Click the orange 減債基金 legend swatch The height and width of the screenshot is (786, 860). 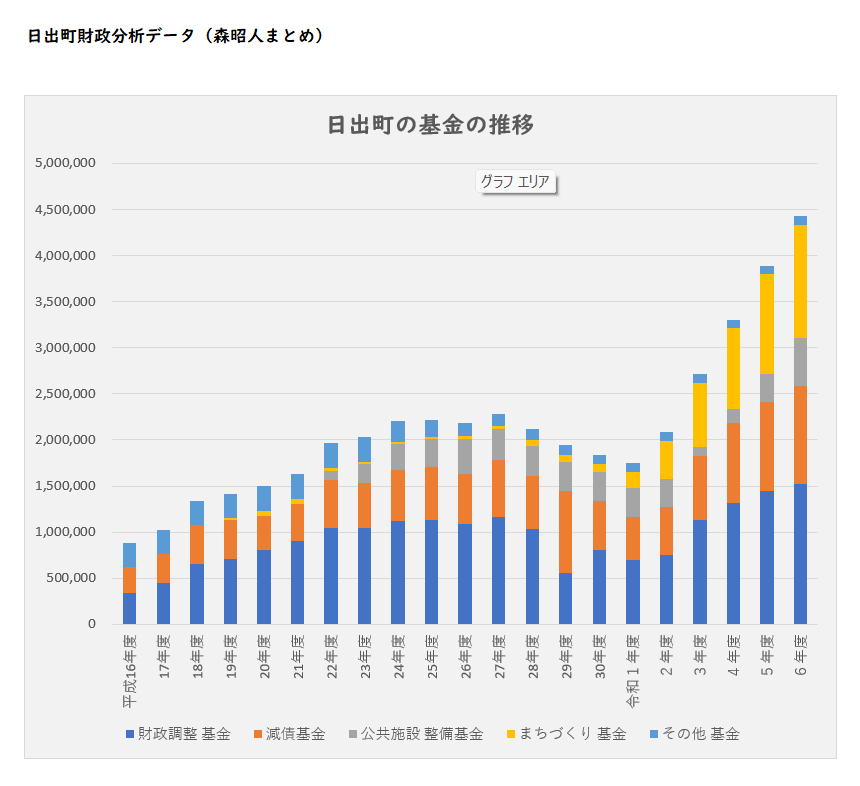(x=257, y=735)
